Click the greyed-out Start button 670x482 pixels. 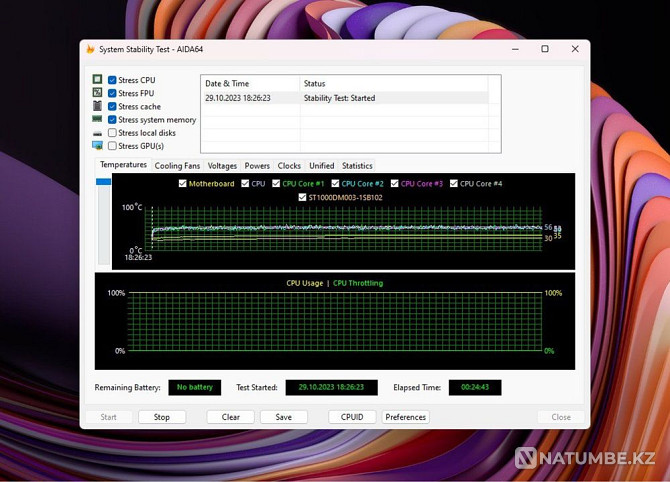[109, 417]
